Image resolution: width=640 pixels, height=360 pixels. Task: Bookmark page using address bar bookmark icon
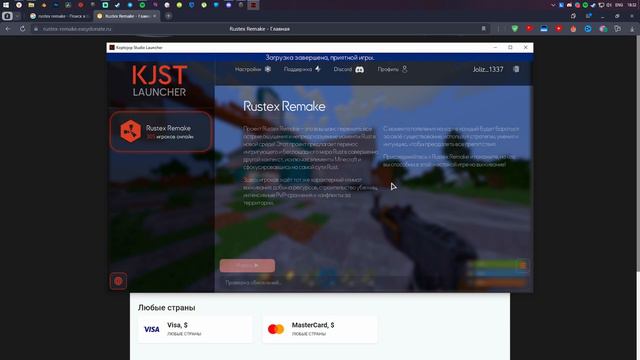484,29
